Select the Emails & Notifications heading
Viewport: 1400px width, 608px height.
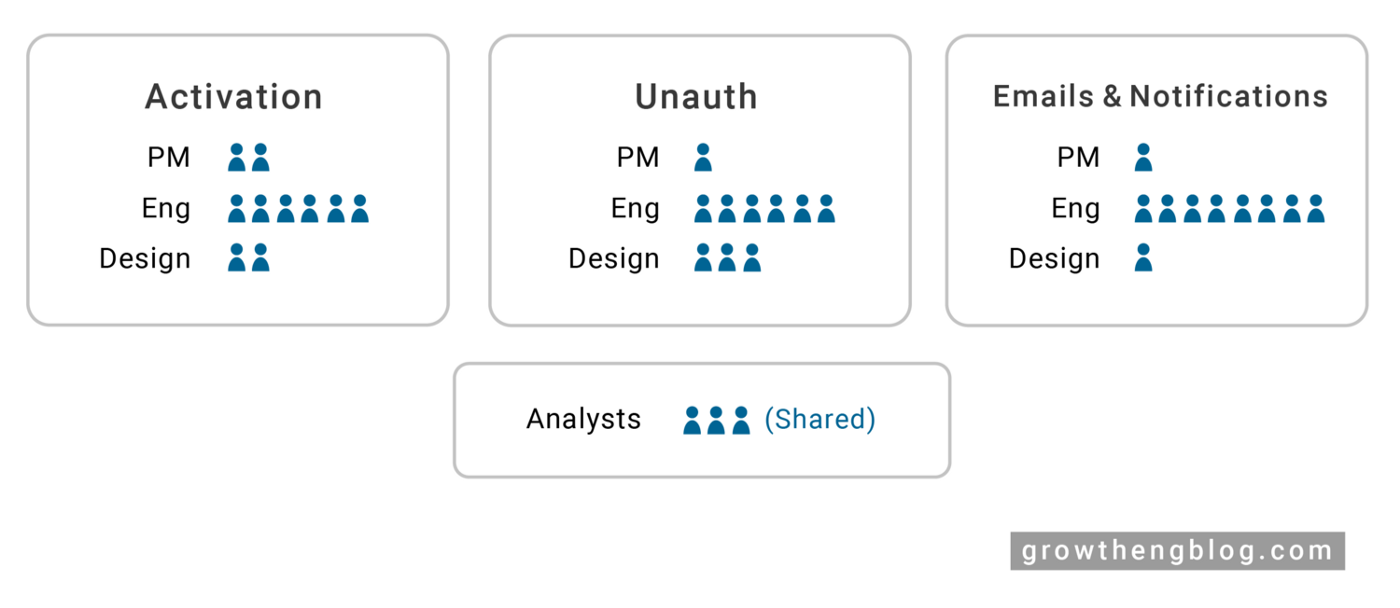pyautogui.click(x=1160, y=97)
